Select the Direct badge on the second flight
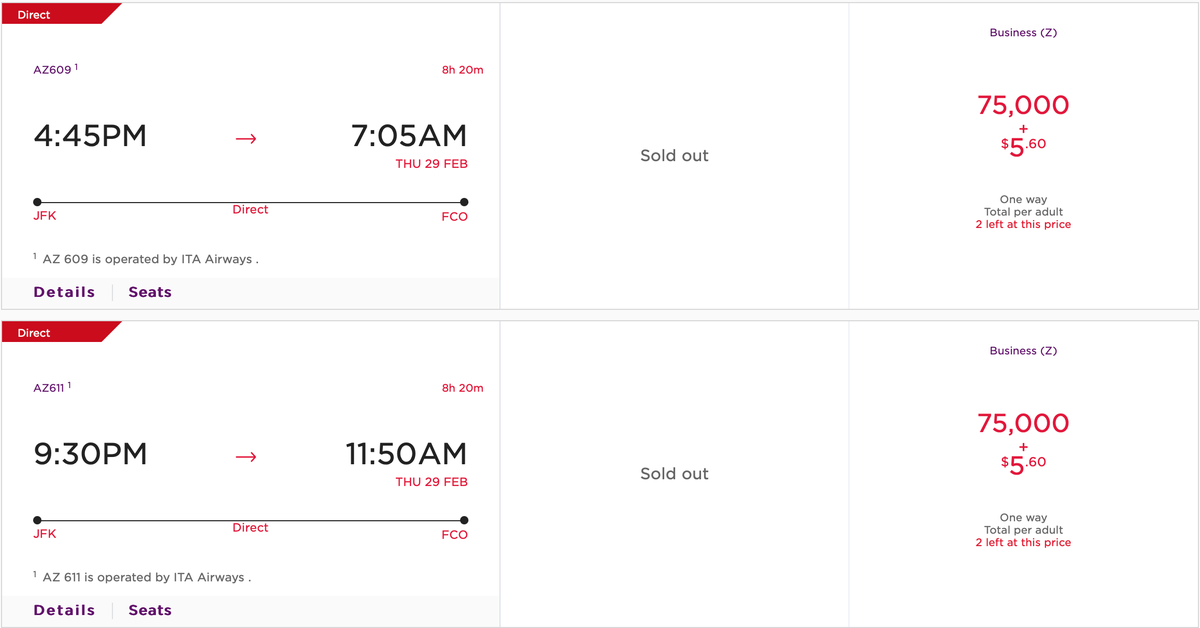This screenshot has height=628, width=1200. tap(32, 331)
